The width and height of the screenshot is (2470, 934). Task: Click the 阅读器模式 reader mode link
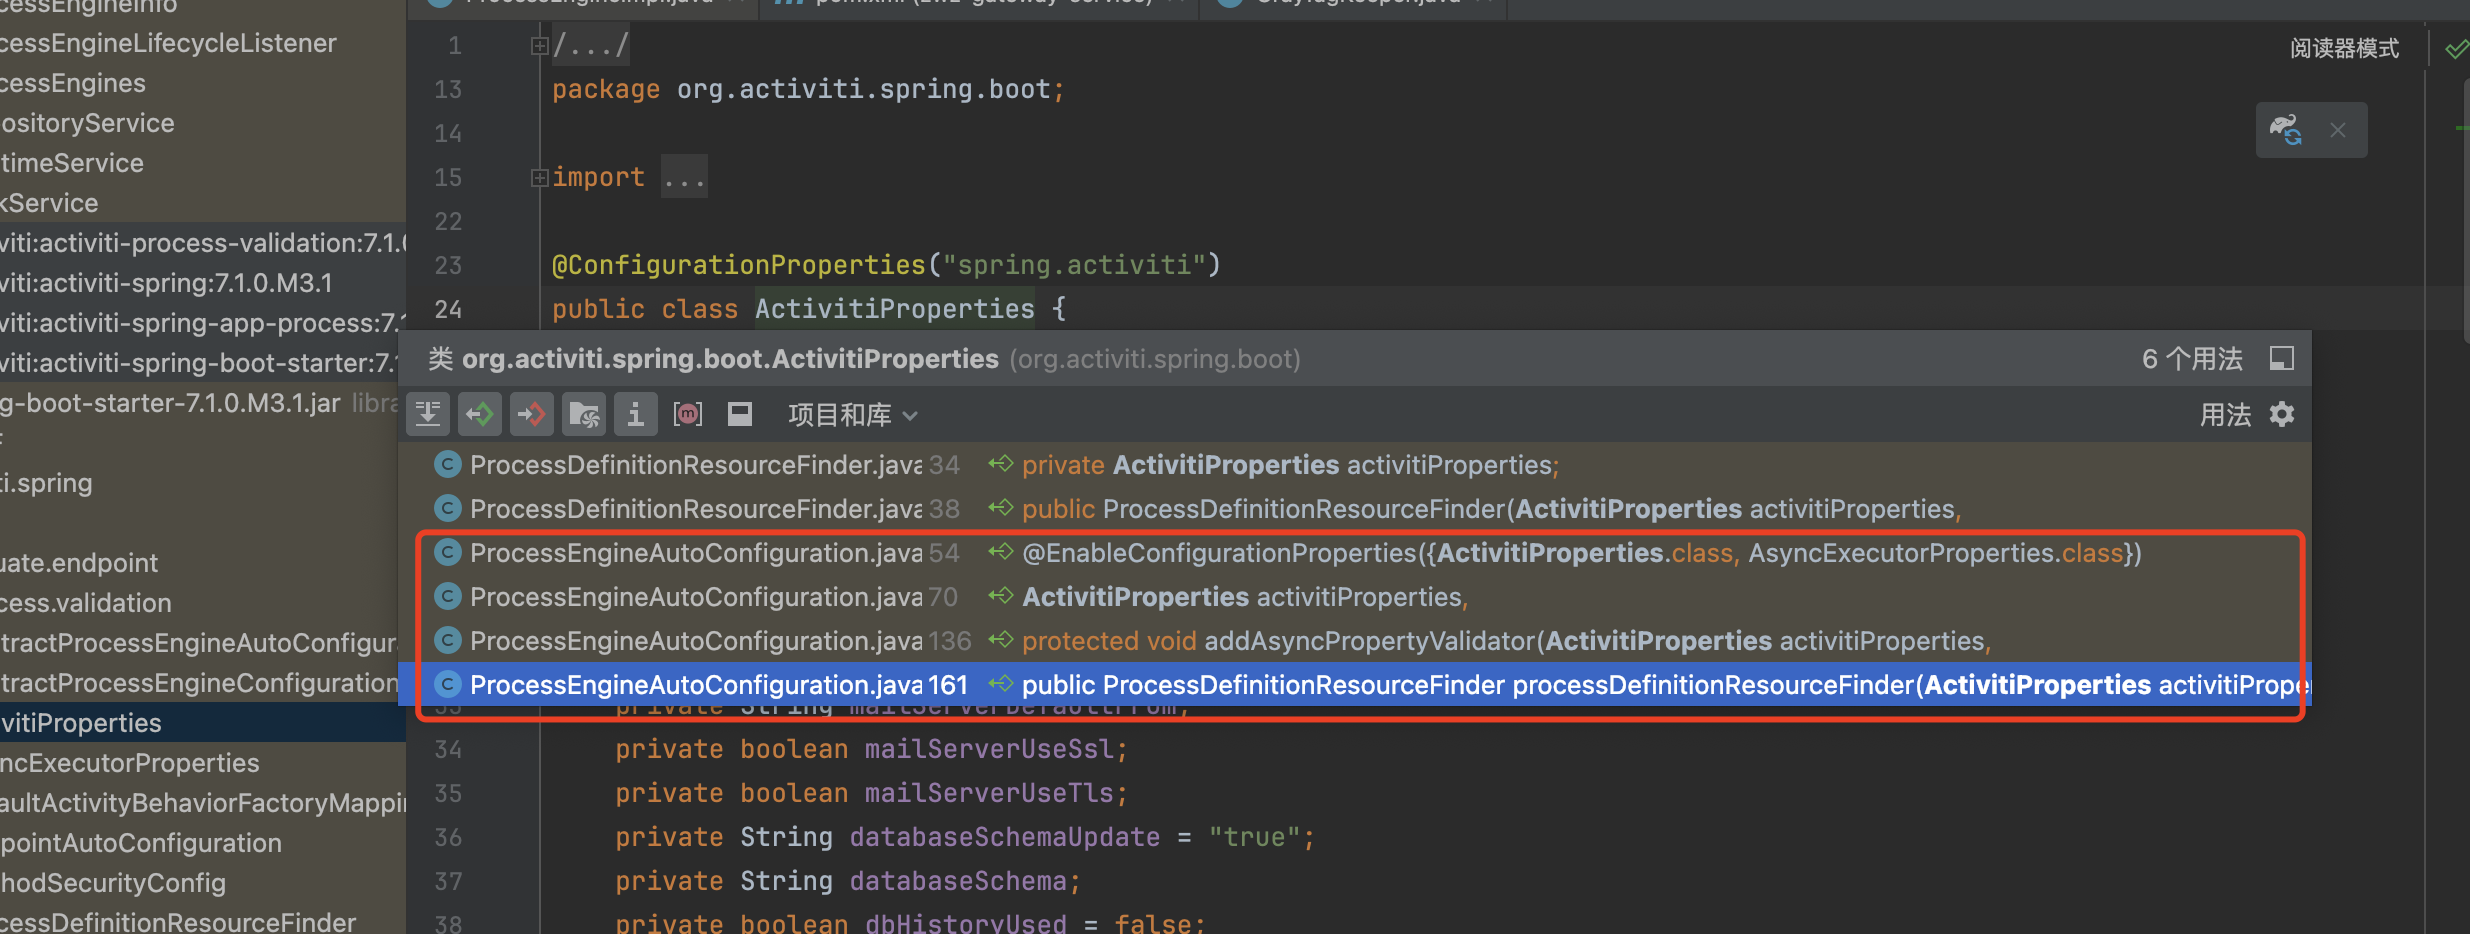(x=2344, y=48)
